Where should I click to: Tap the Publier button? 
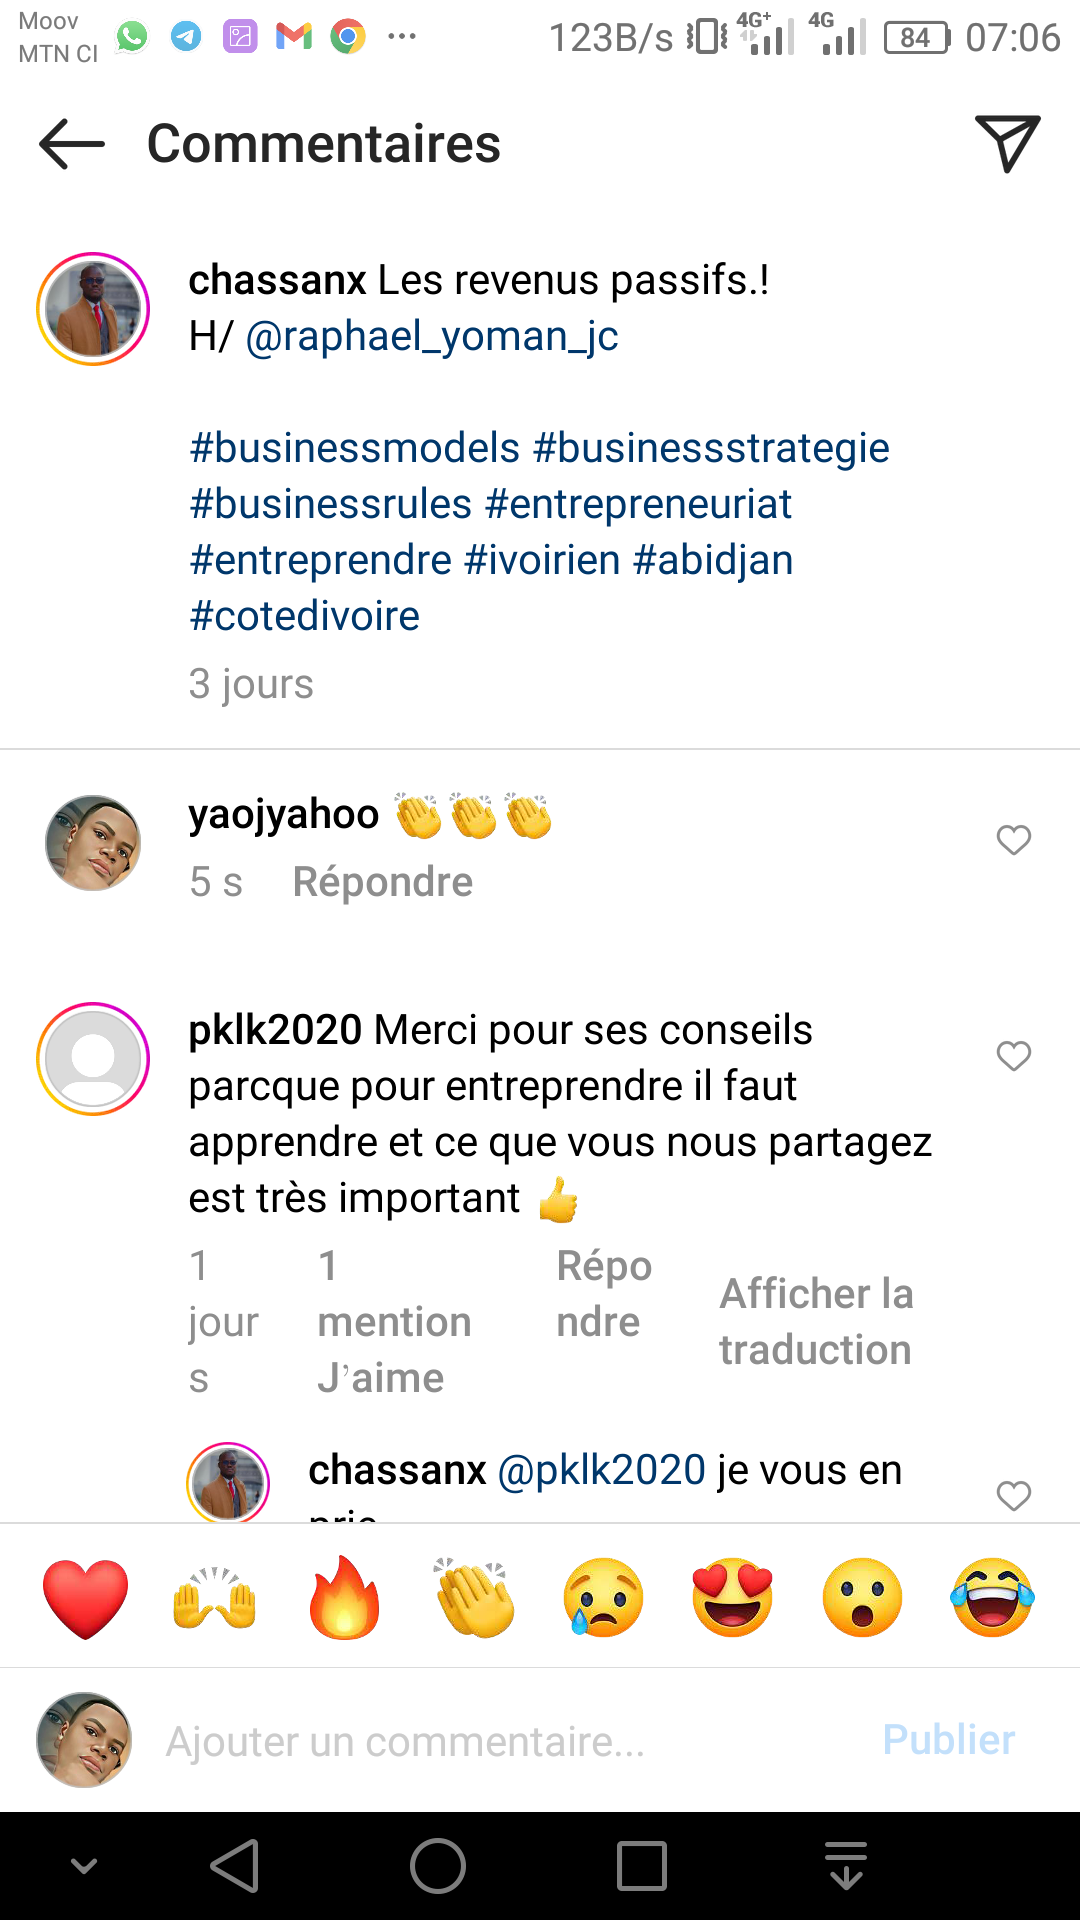coord(948,1740)
